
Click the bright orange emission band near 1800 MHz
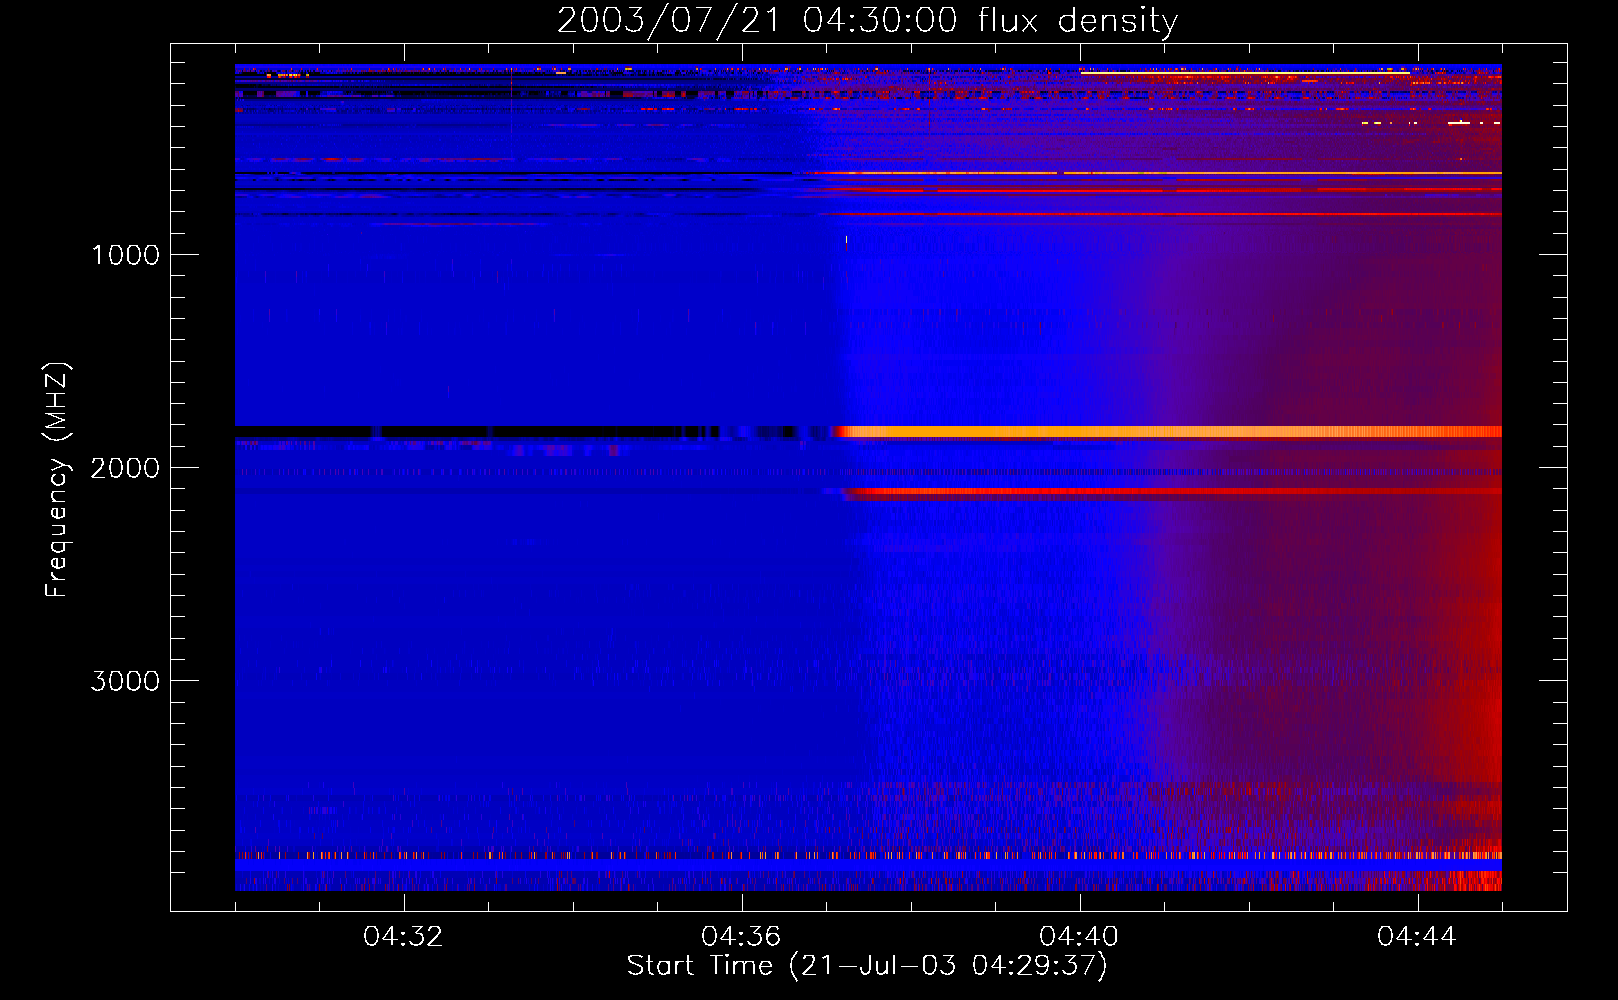[1168, 432]
